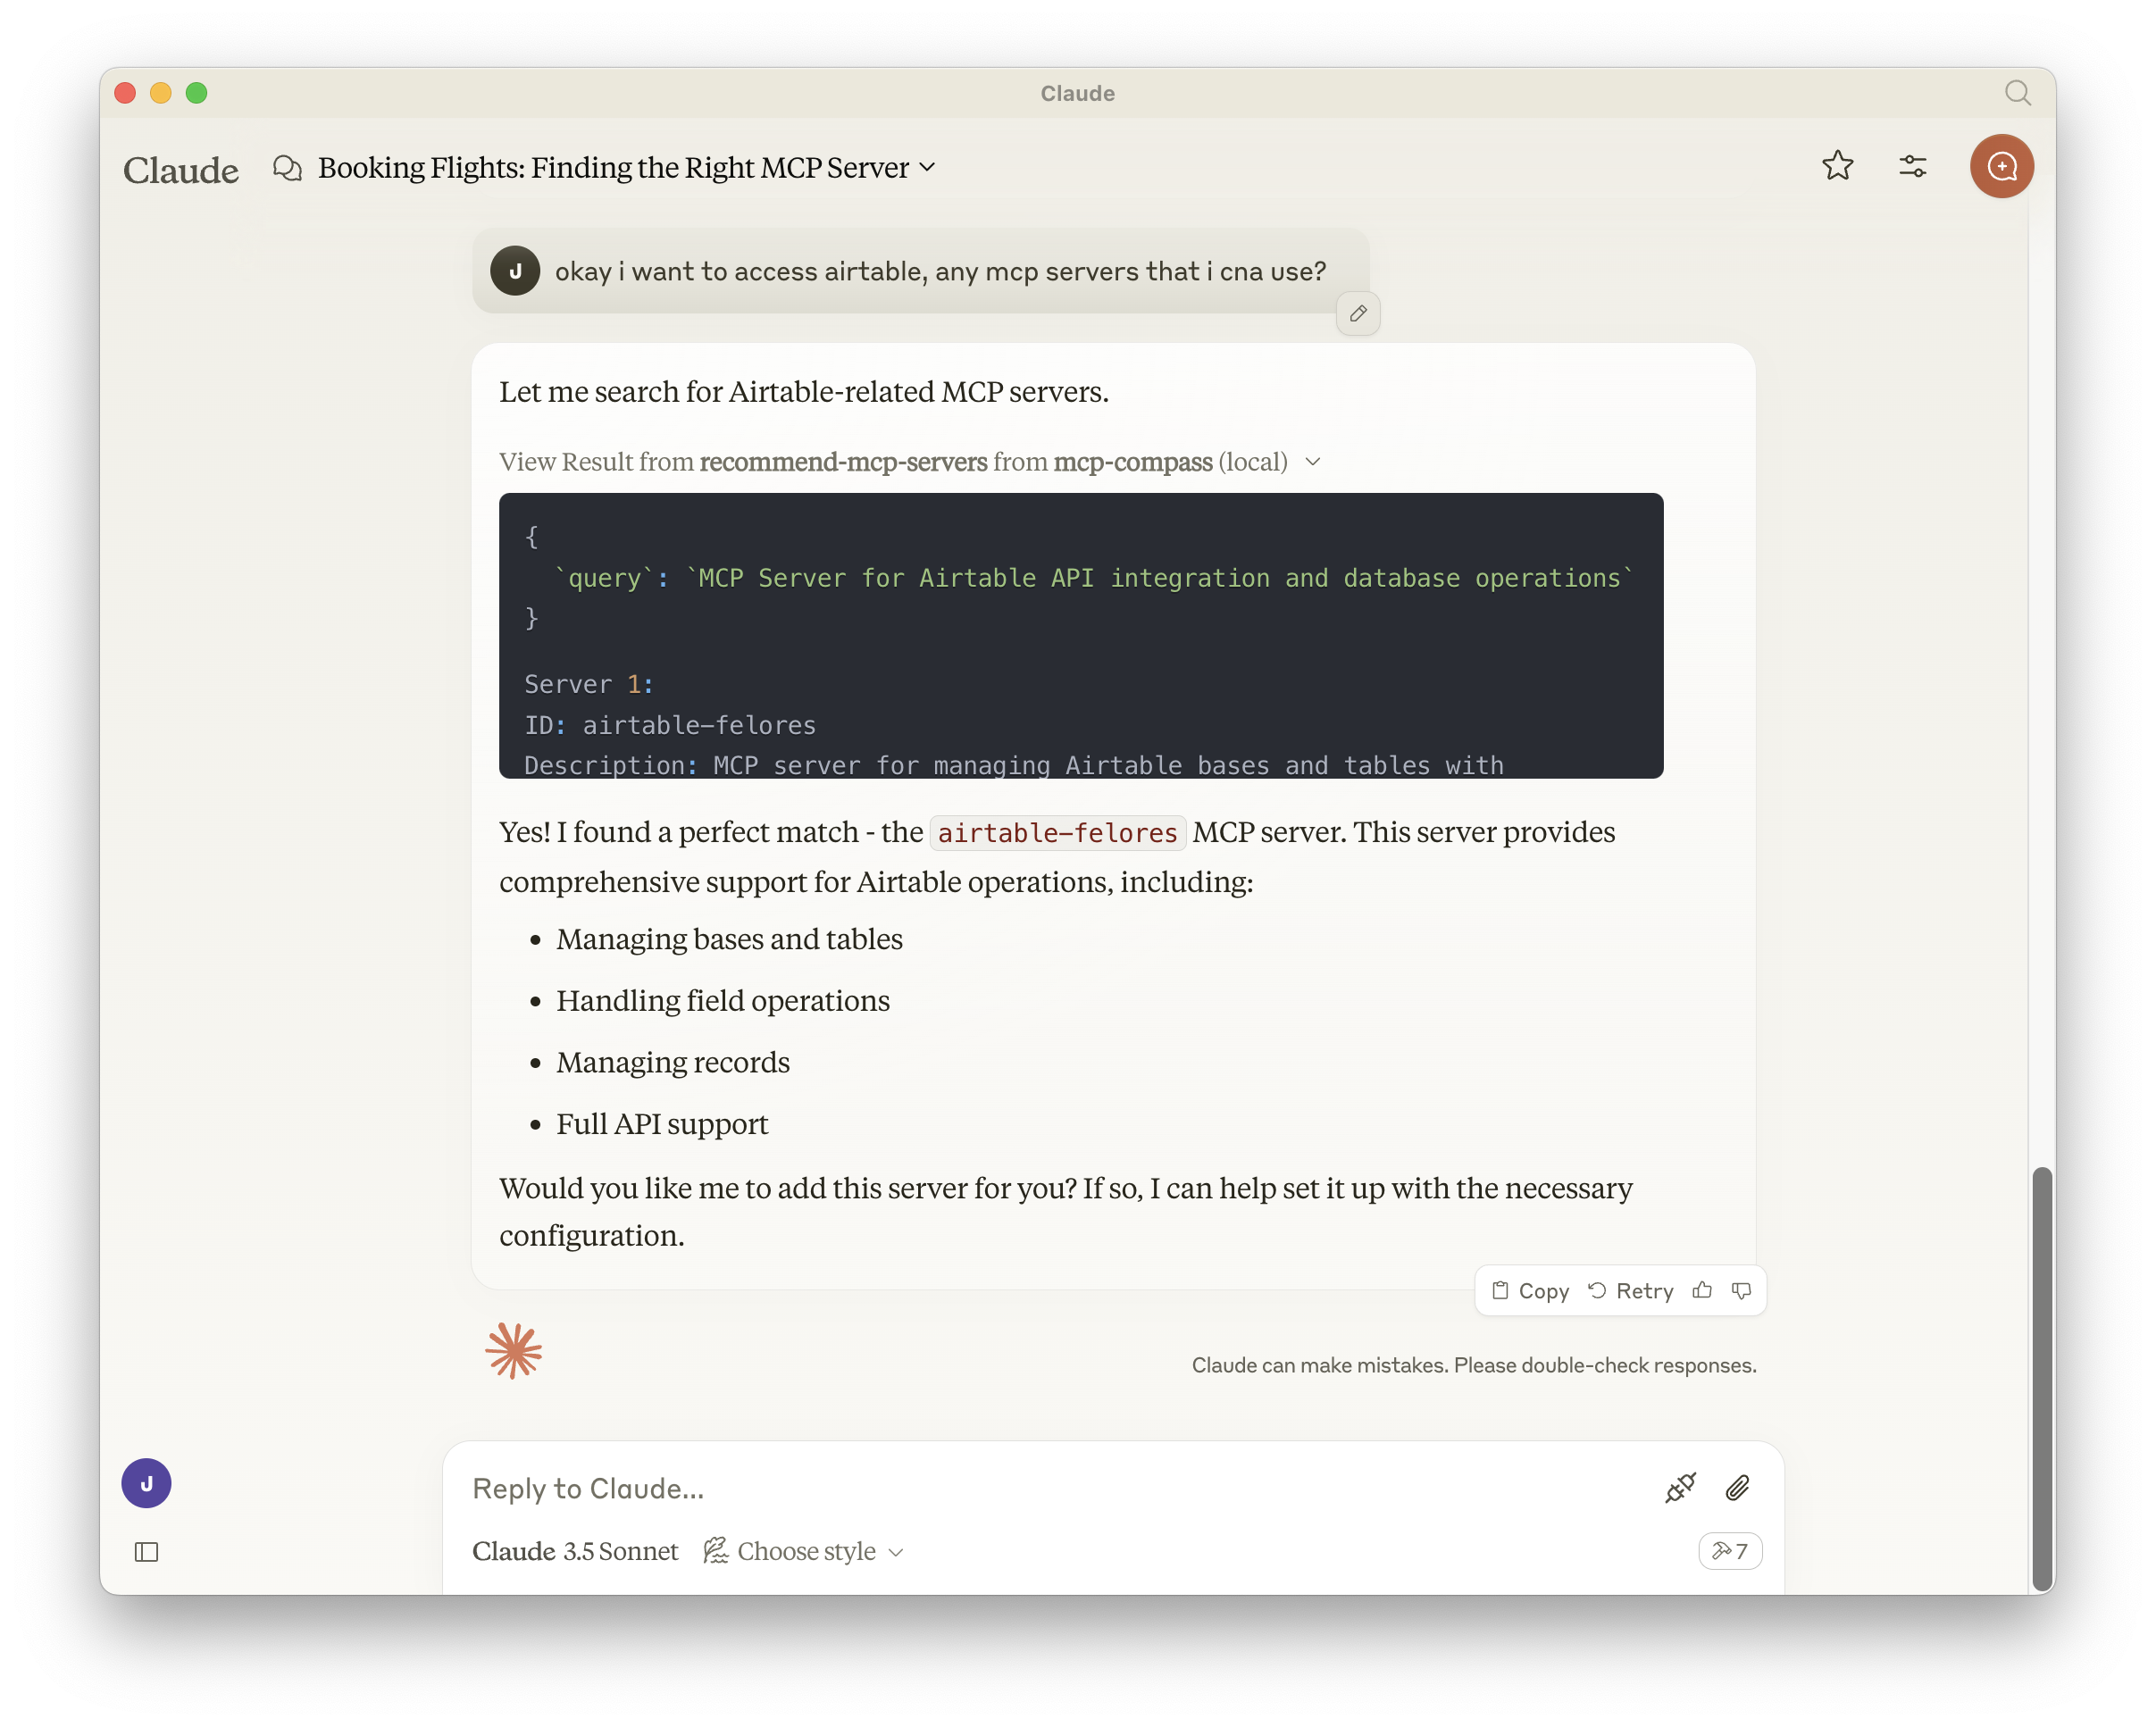
Task: Copy the response text
Action: [x=1531, y=1291]
